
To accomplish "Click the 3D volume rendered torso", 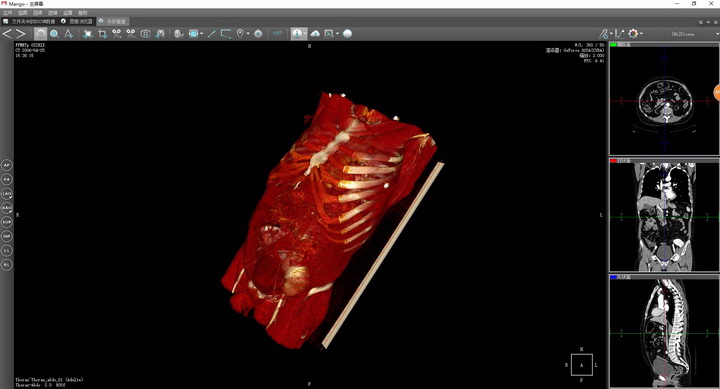I will click(329, 220).
